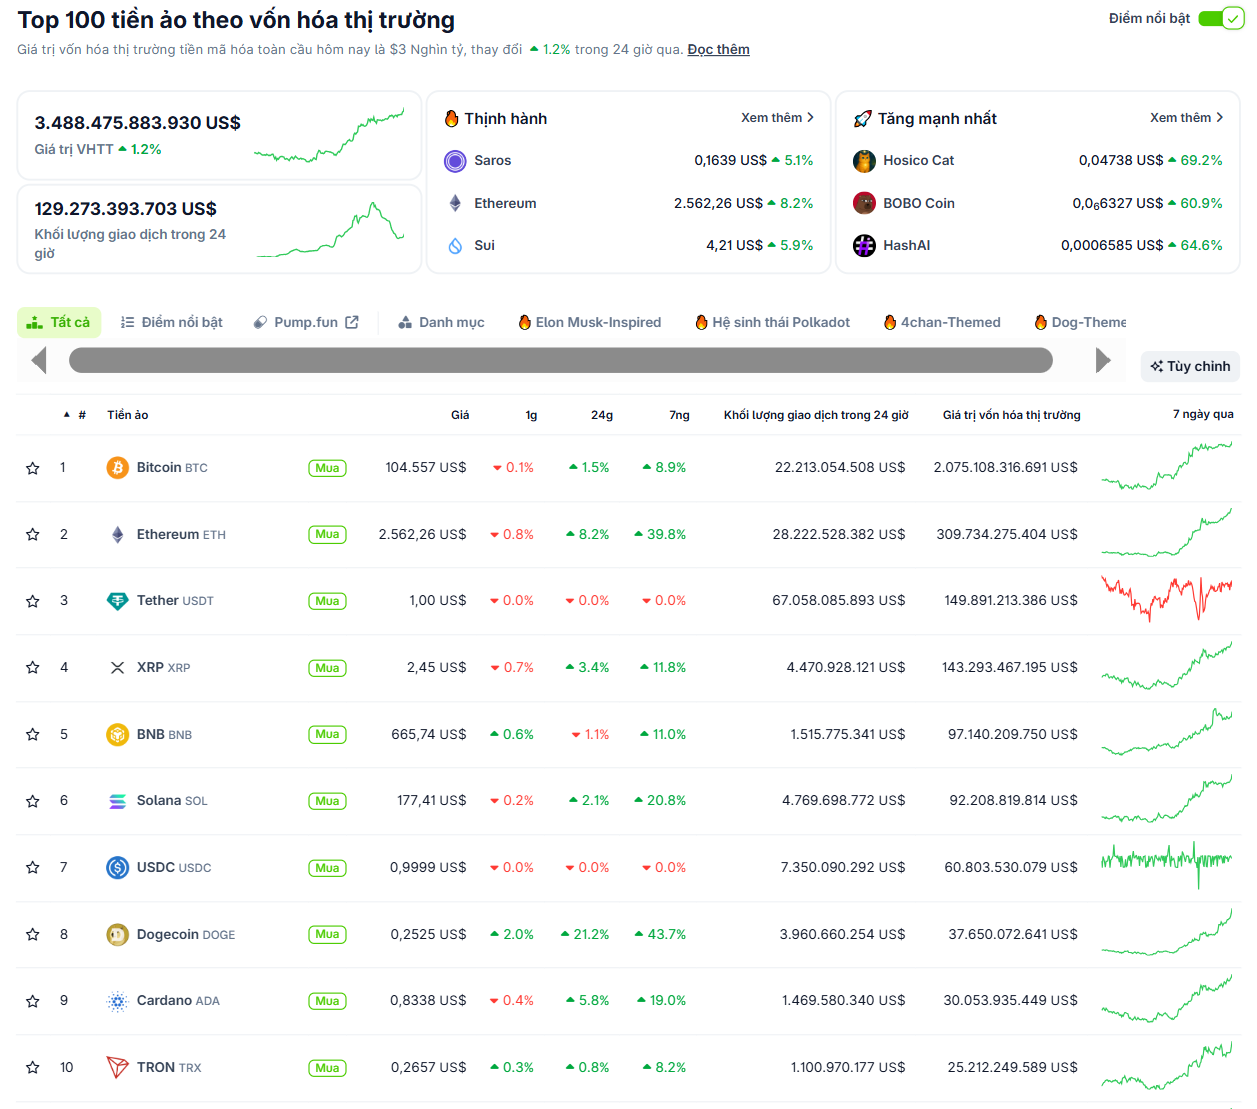
Task: Click the HashAI logo icon
Action: 864,246
